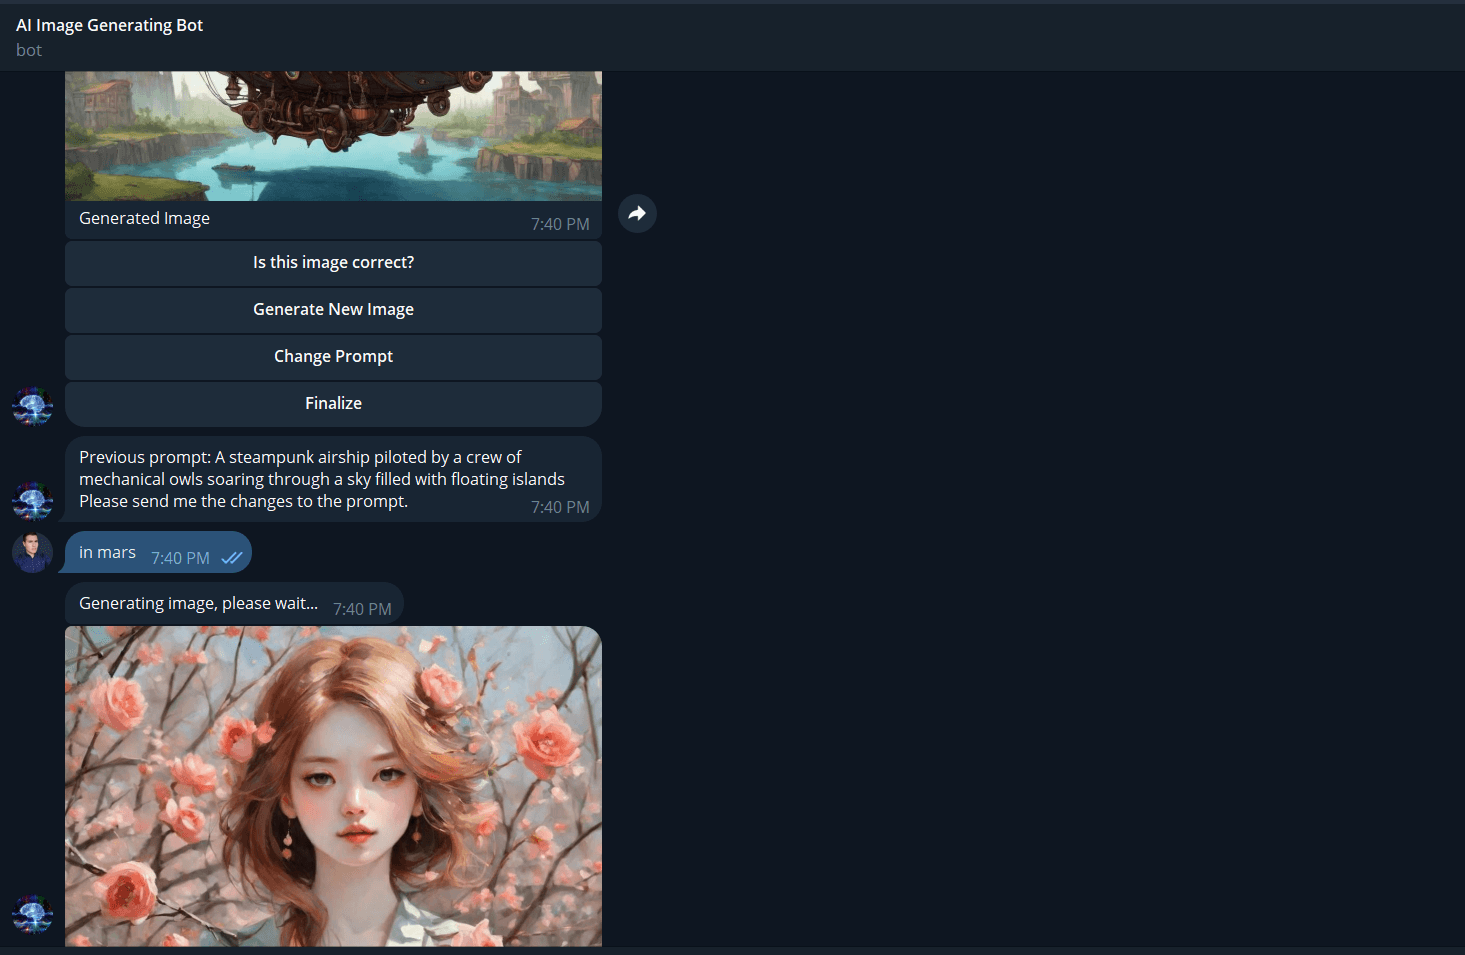Click the Generate New Image button
1465x955 pixels.
(x=333, y=310)
